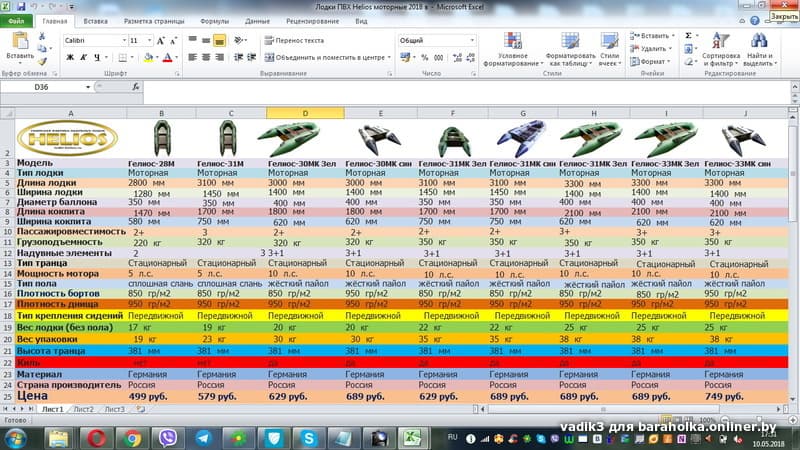Toggle bold formatting (Ж)
The image size is (800, 450).
click(x=70, y=58)
